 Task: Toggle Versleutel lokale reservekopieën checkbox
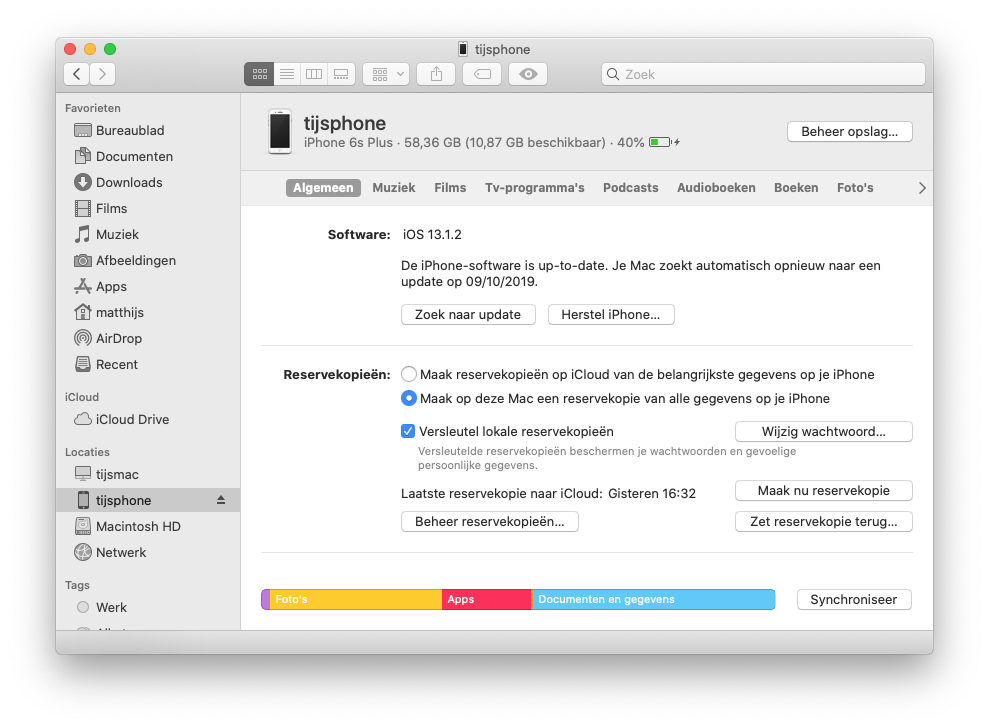[x=408, y=432]
